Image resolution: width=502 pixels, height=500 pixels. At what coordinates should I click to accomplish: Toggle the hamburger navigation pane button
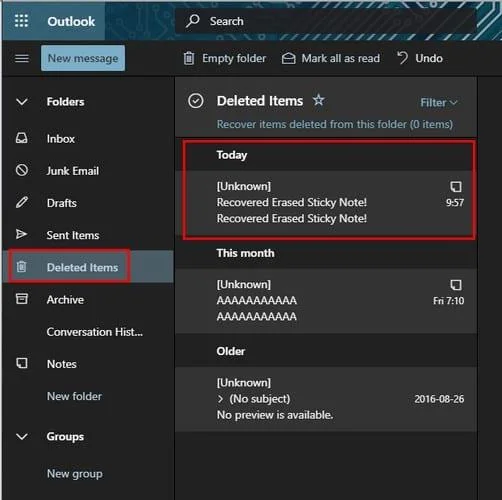pos(22,59)
